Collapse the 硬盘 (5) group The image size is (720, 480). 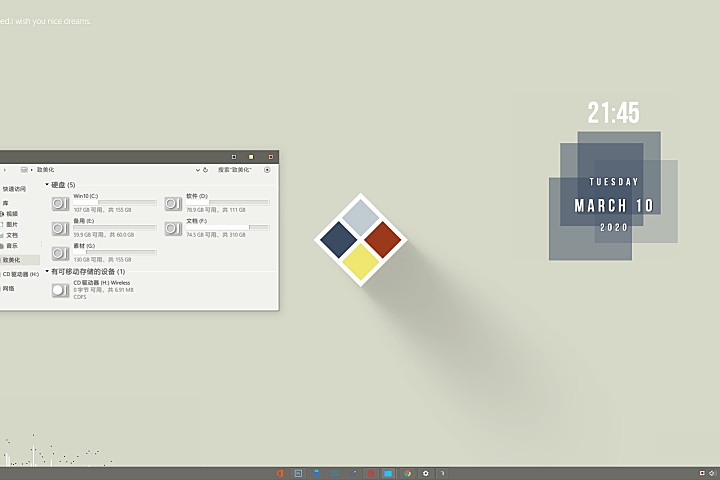click(47, 185)
